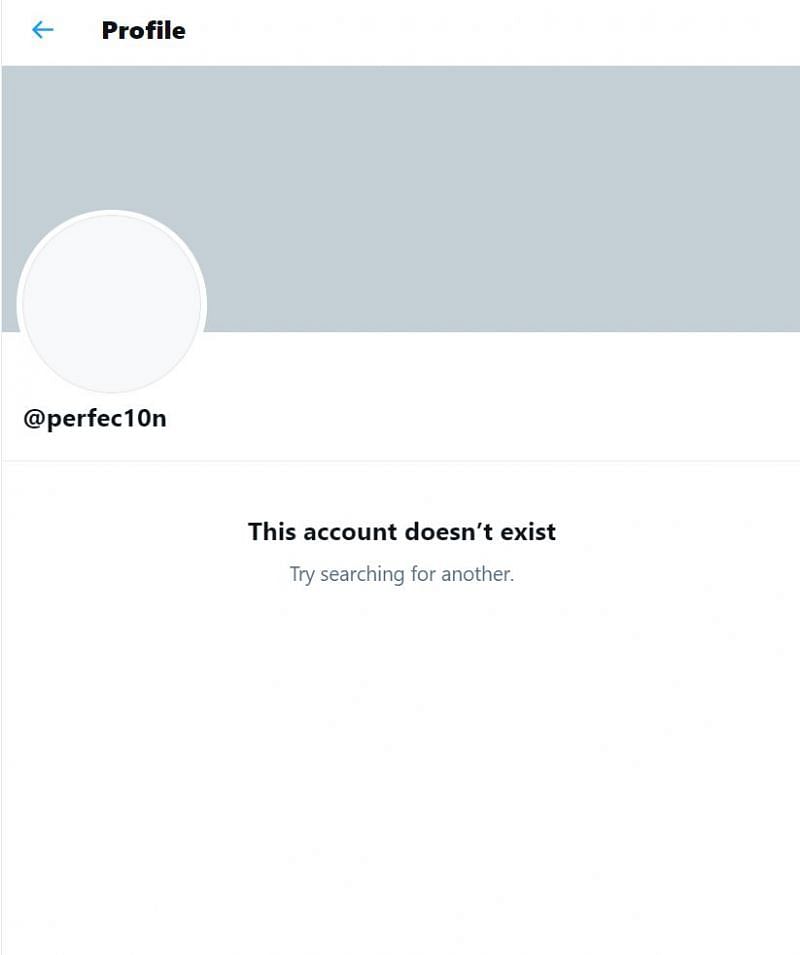Click the word "account" in the heading

pos(350,532)
